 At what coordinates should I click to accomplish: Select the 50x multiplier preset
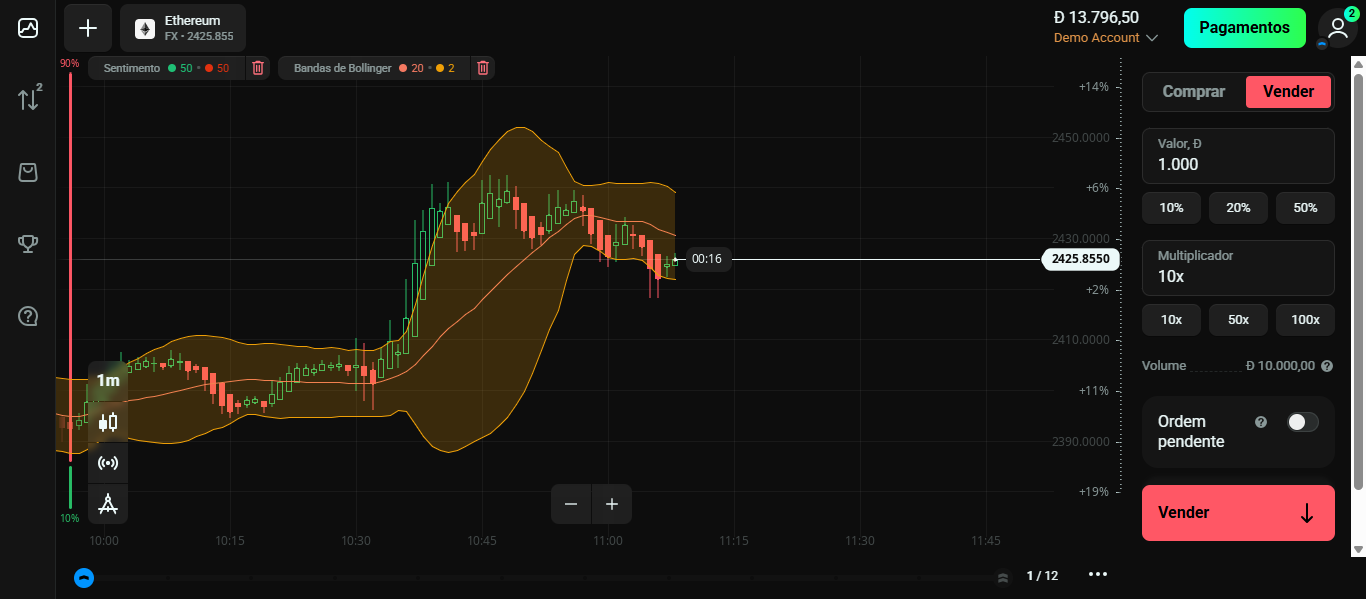(x=1238, y=320)
